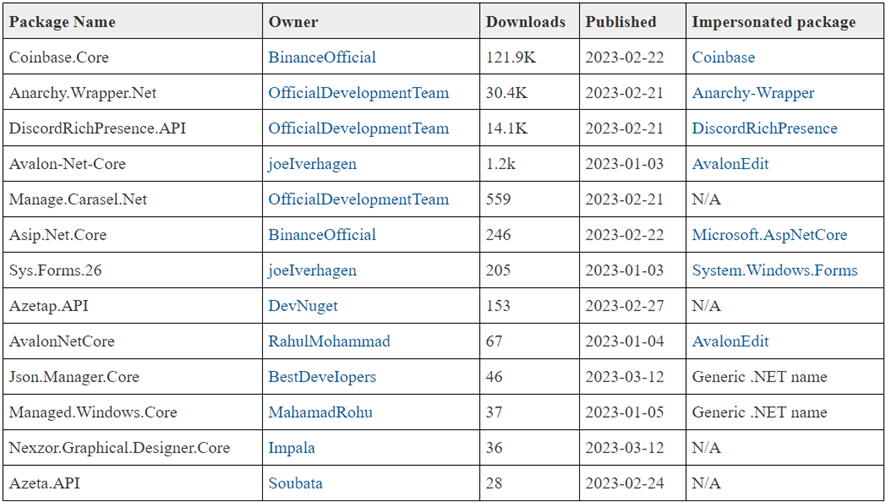
Task: Open the Coinbase impersonated package link
Action: [x=723, y=58]
